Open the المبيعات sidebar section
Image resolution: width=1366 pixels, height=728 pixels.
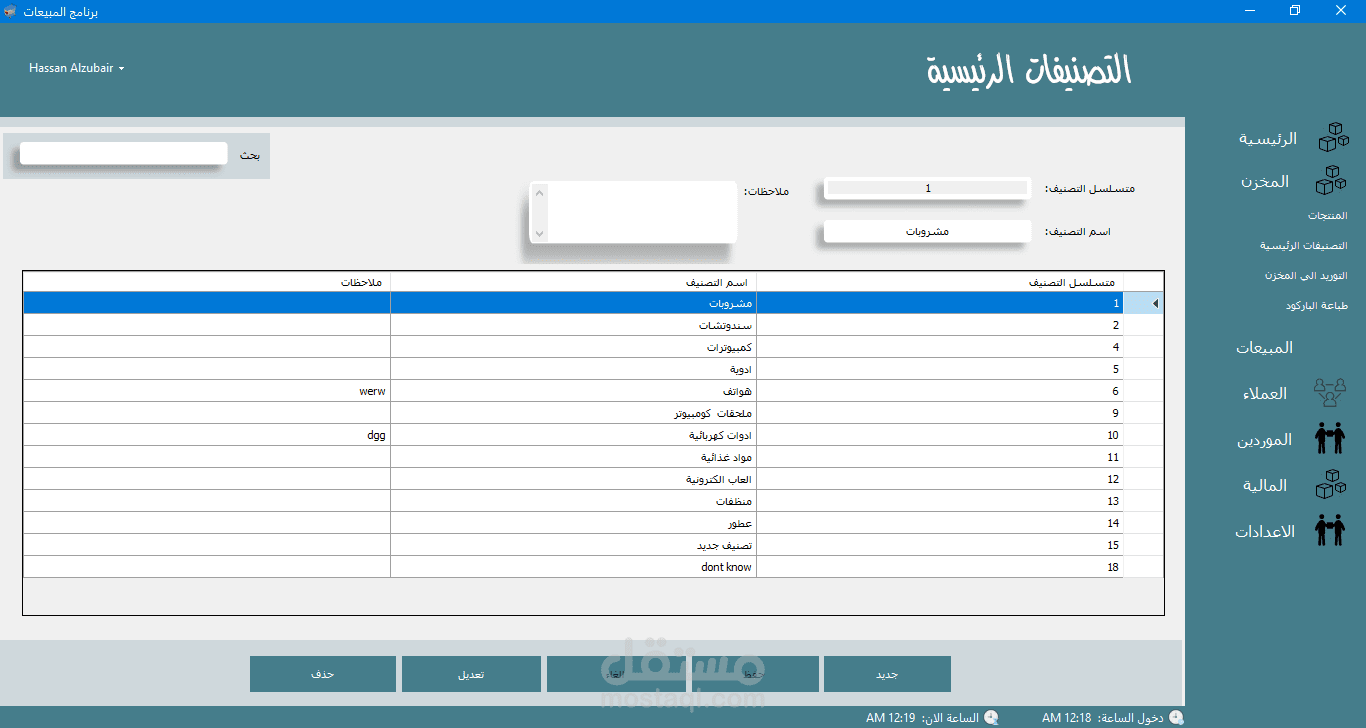coord(1264,347)
